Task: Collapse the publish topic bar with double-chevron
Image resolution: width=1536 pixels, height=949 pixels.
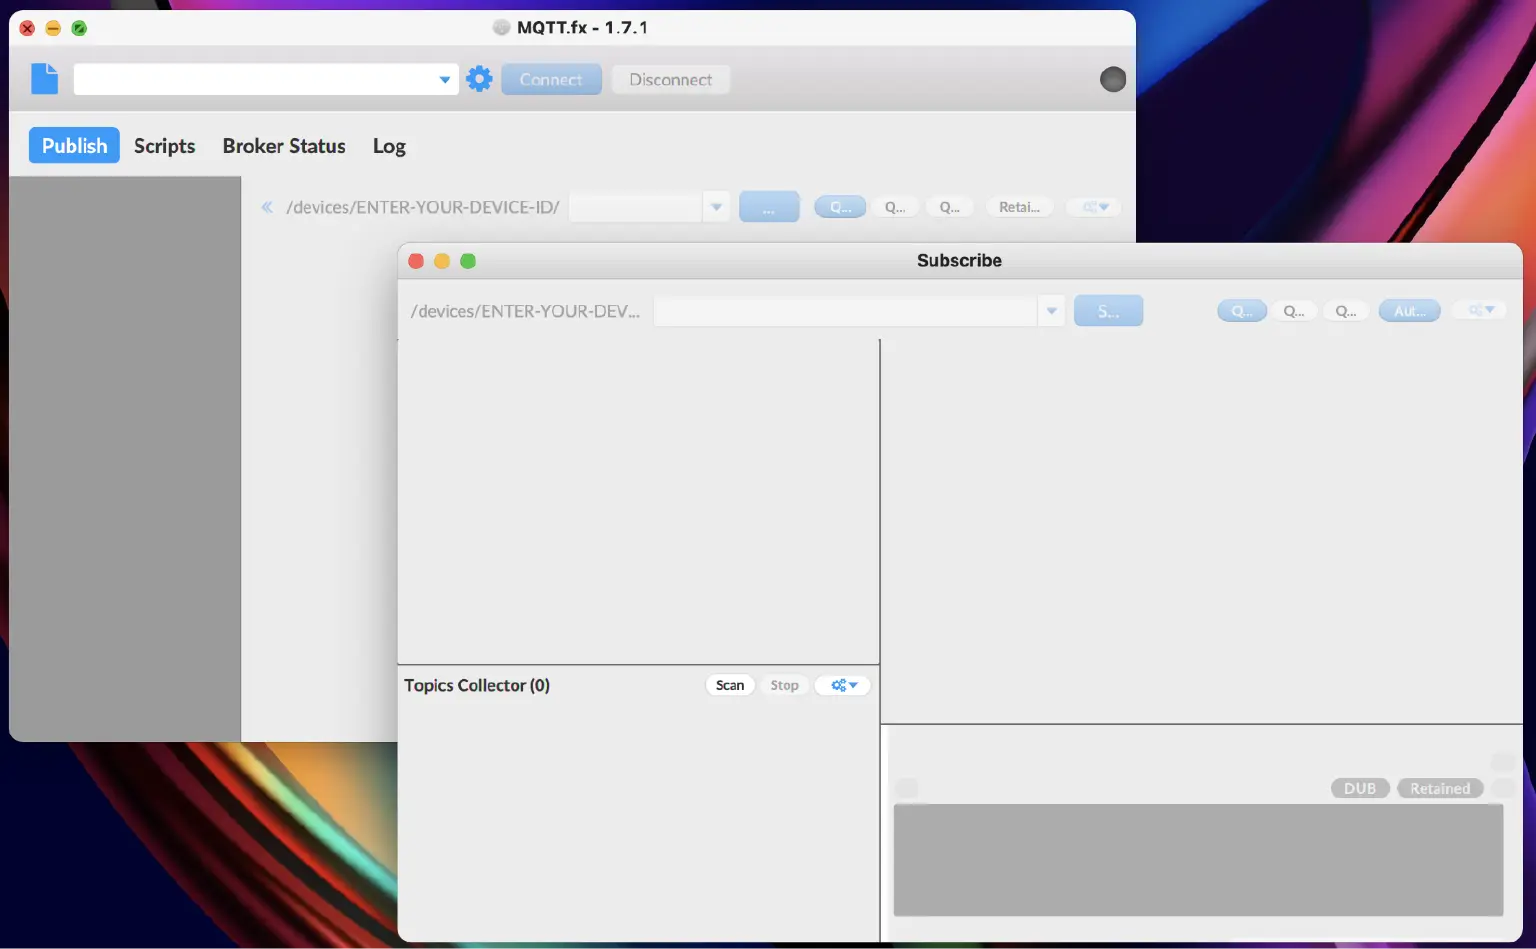Action: 267,207
